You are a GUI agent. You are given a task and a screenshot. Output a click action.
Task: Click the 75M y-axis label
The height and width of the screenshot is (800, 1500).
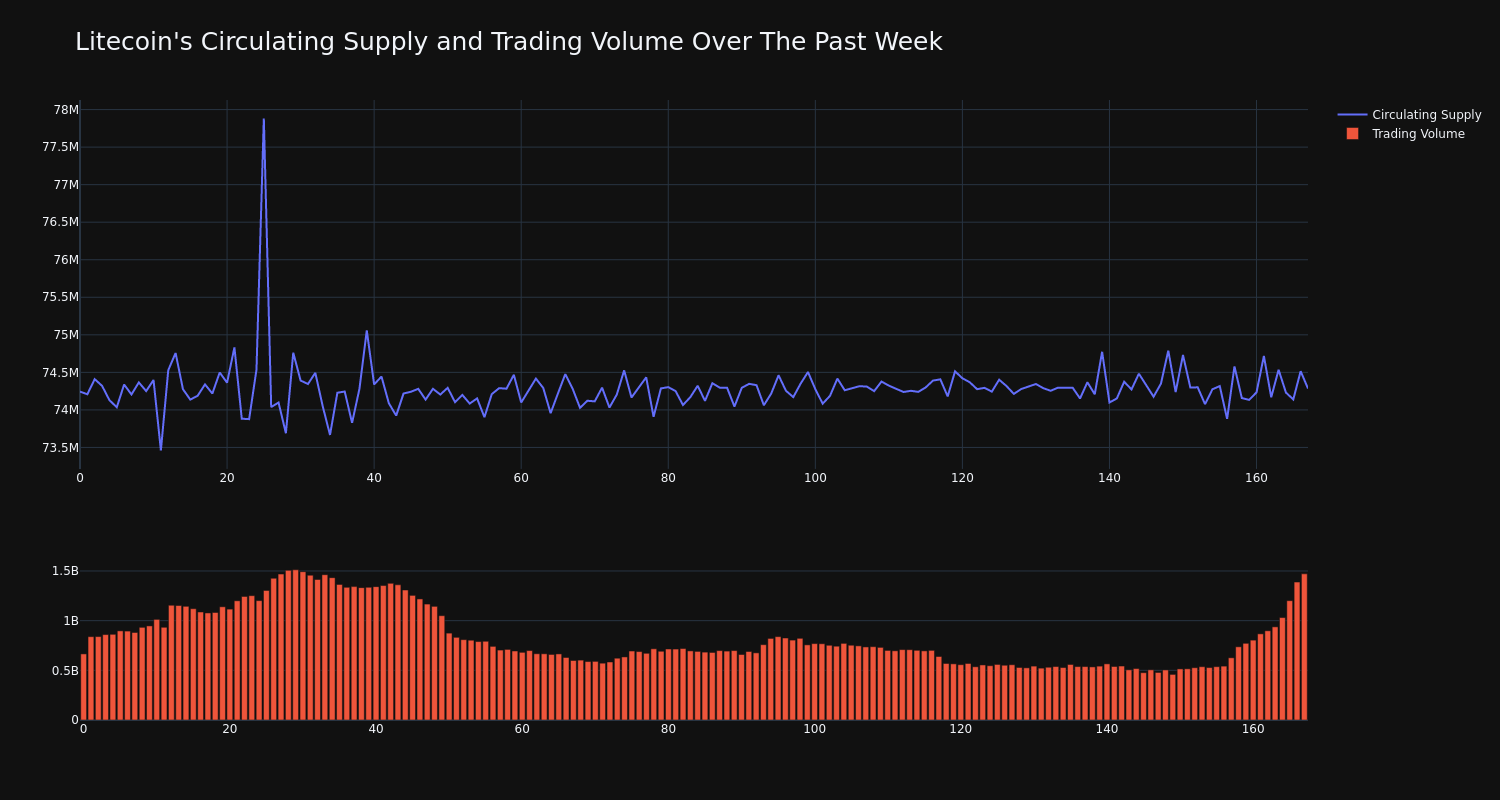pyautogui.click(x=66, y=335)
